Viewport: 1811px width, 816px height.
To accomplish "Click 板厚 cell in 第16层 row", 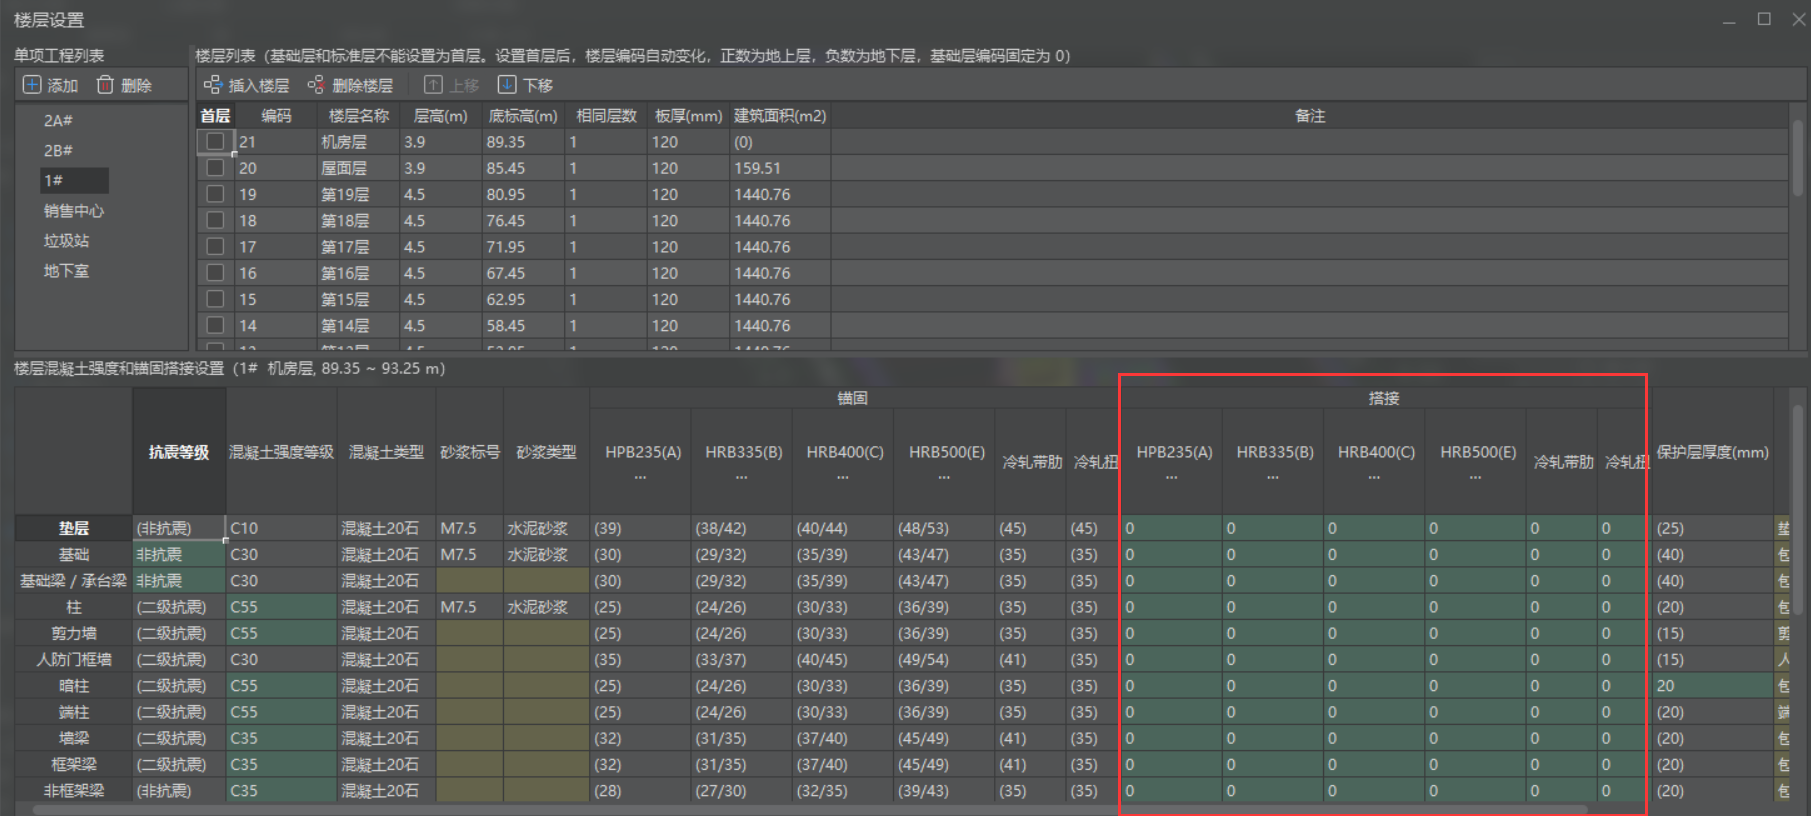I will coord(688,273).
